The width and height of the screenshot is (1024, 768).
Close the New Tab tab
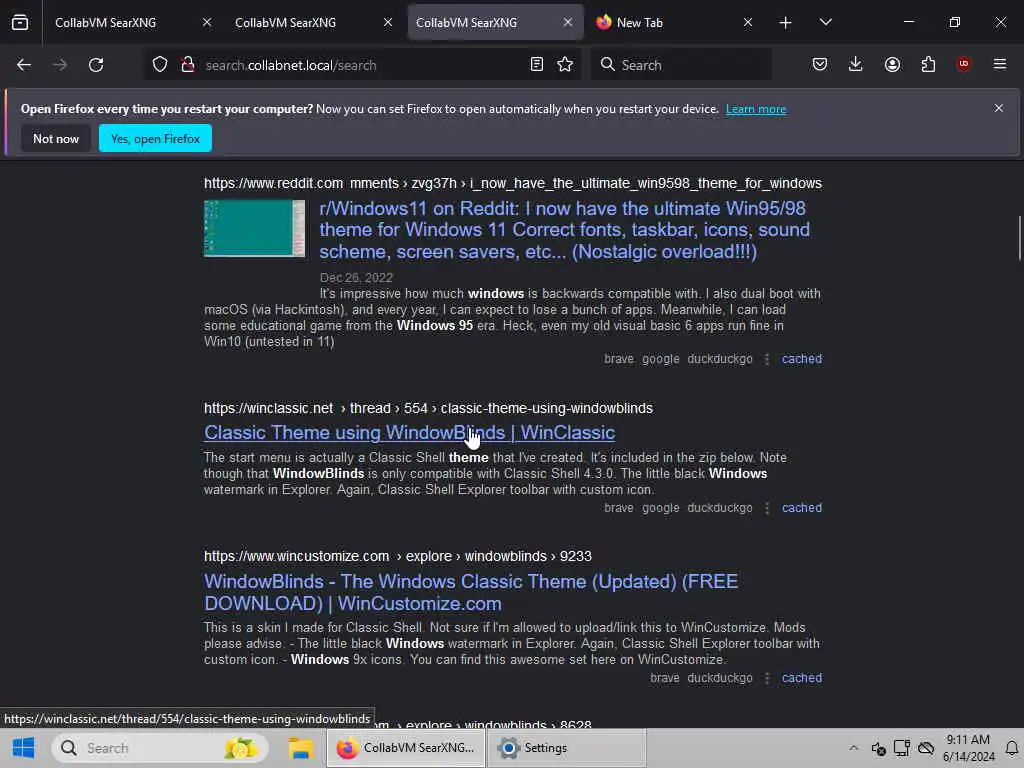tap(748, 22)
